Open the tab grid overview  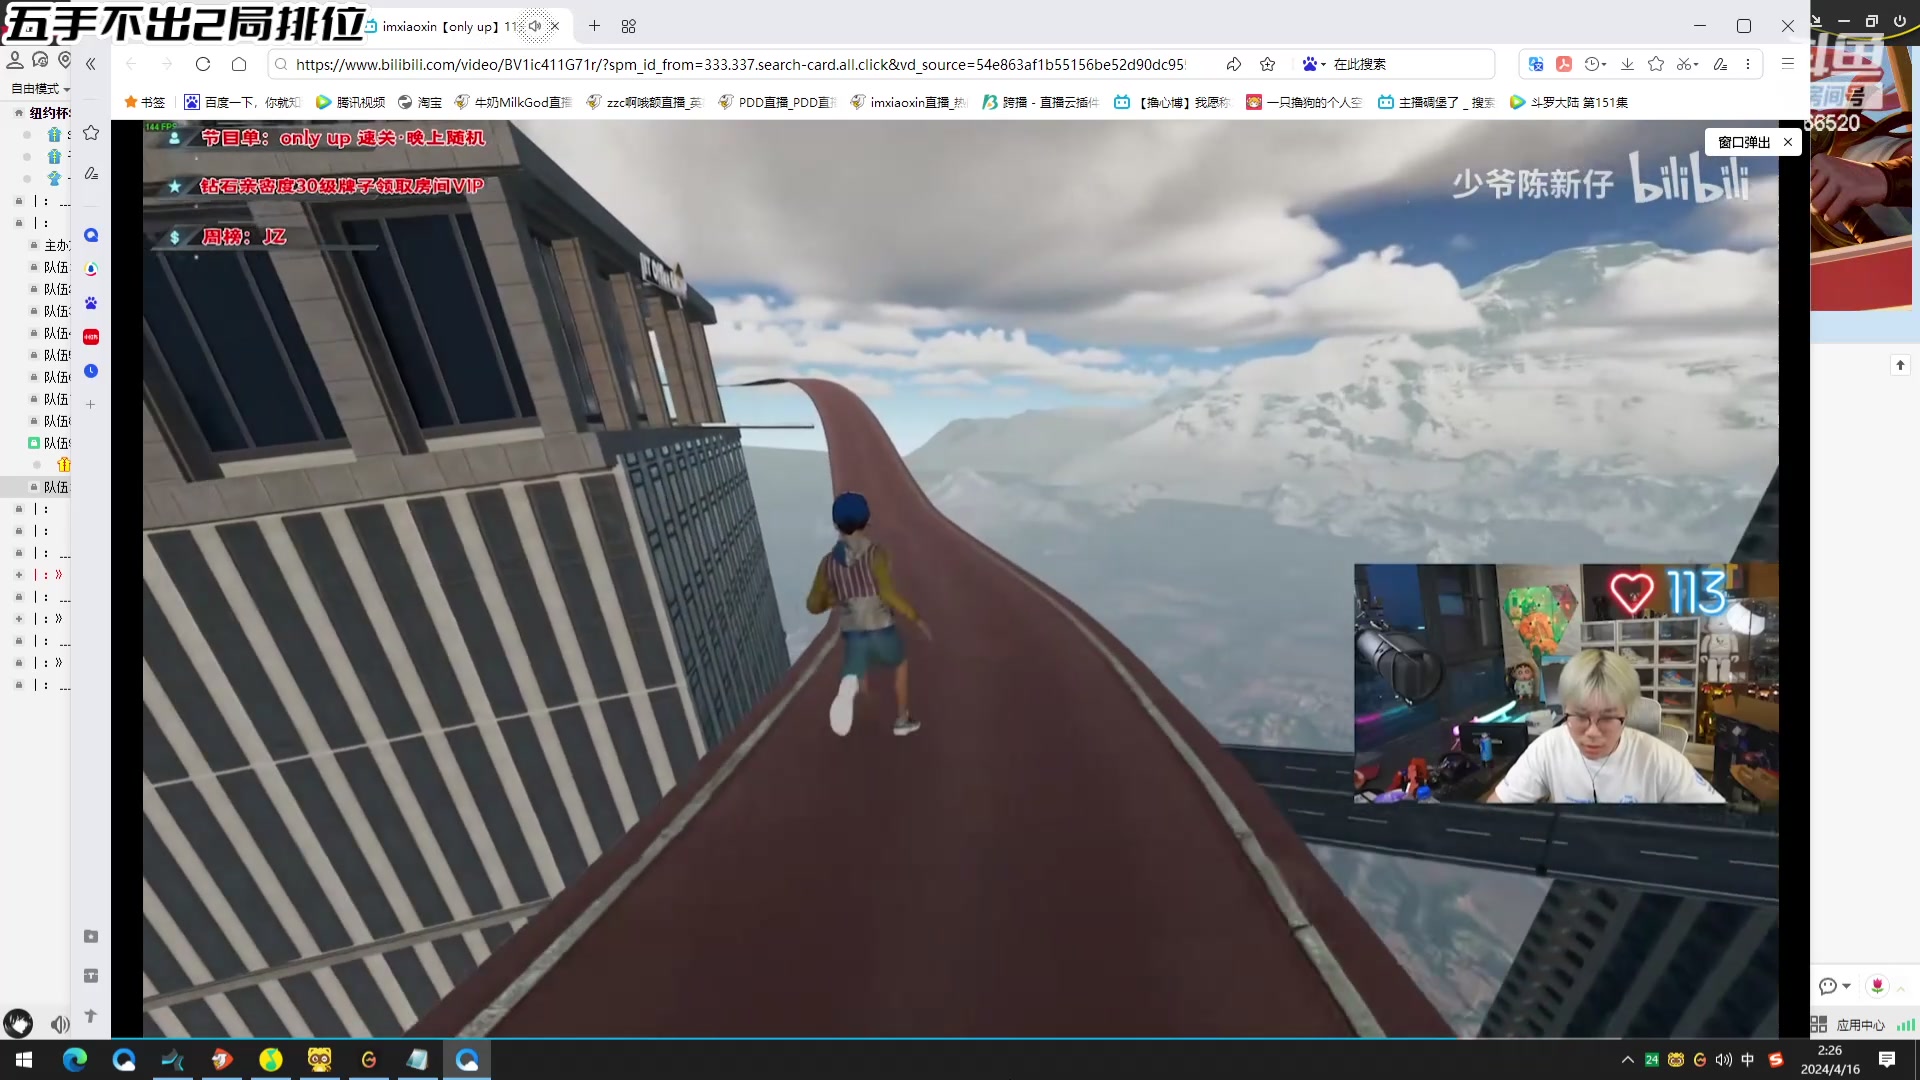tap(628, 26)
